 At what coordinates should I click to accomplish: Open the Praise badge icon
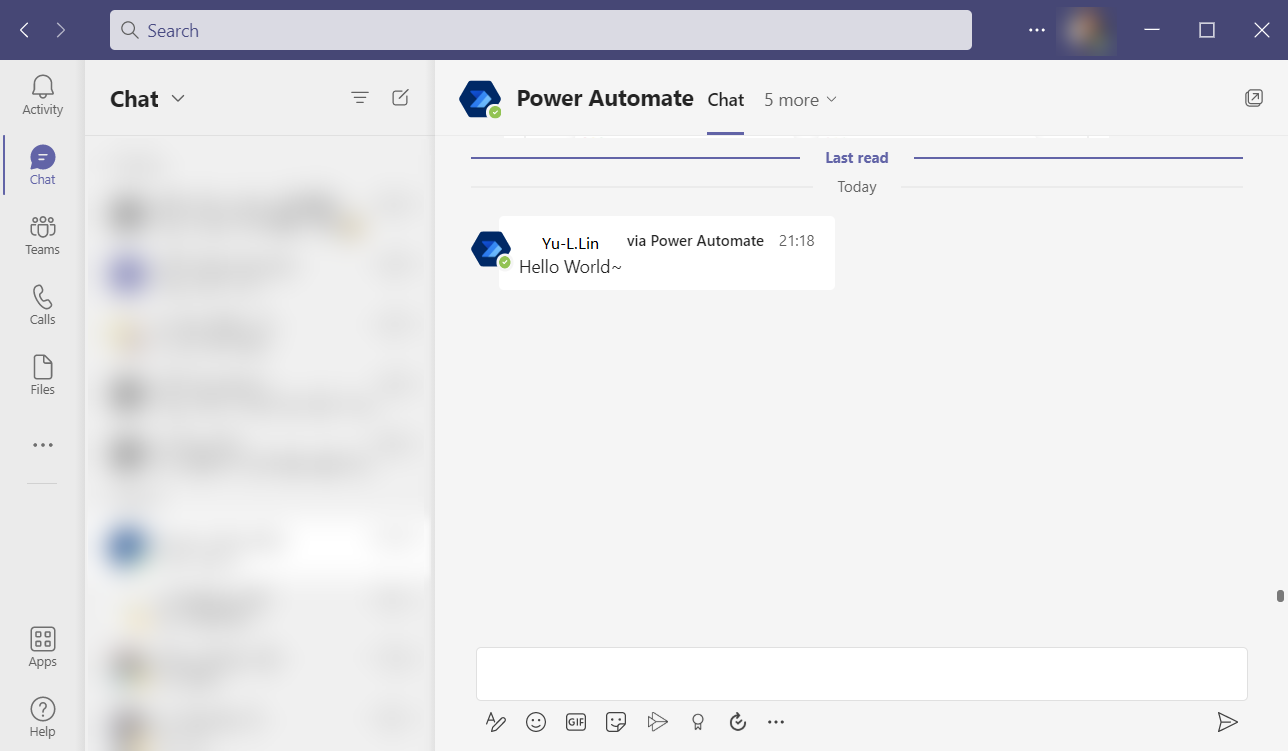(698, 722)
